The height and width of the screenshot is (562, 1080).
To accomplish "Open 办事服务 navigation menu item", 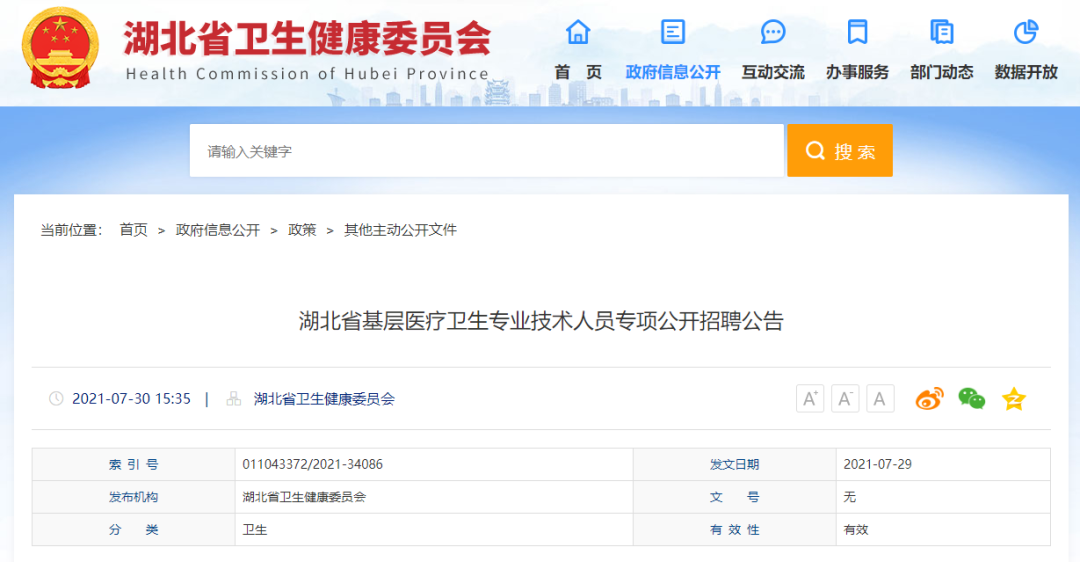I will (858, 72).
